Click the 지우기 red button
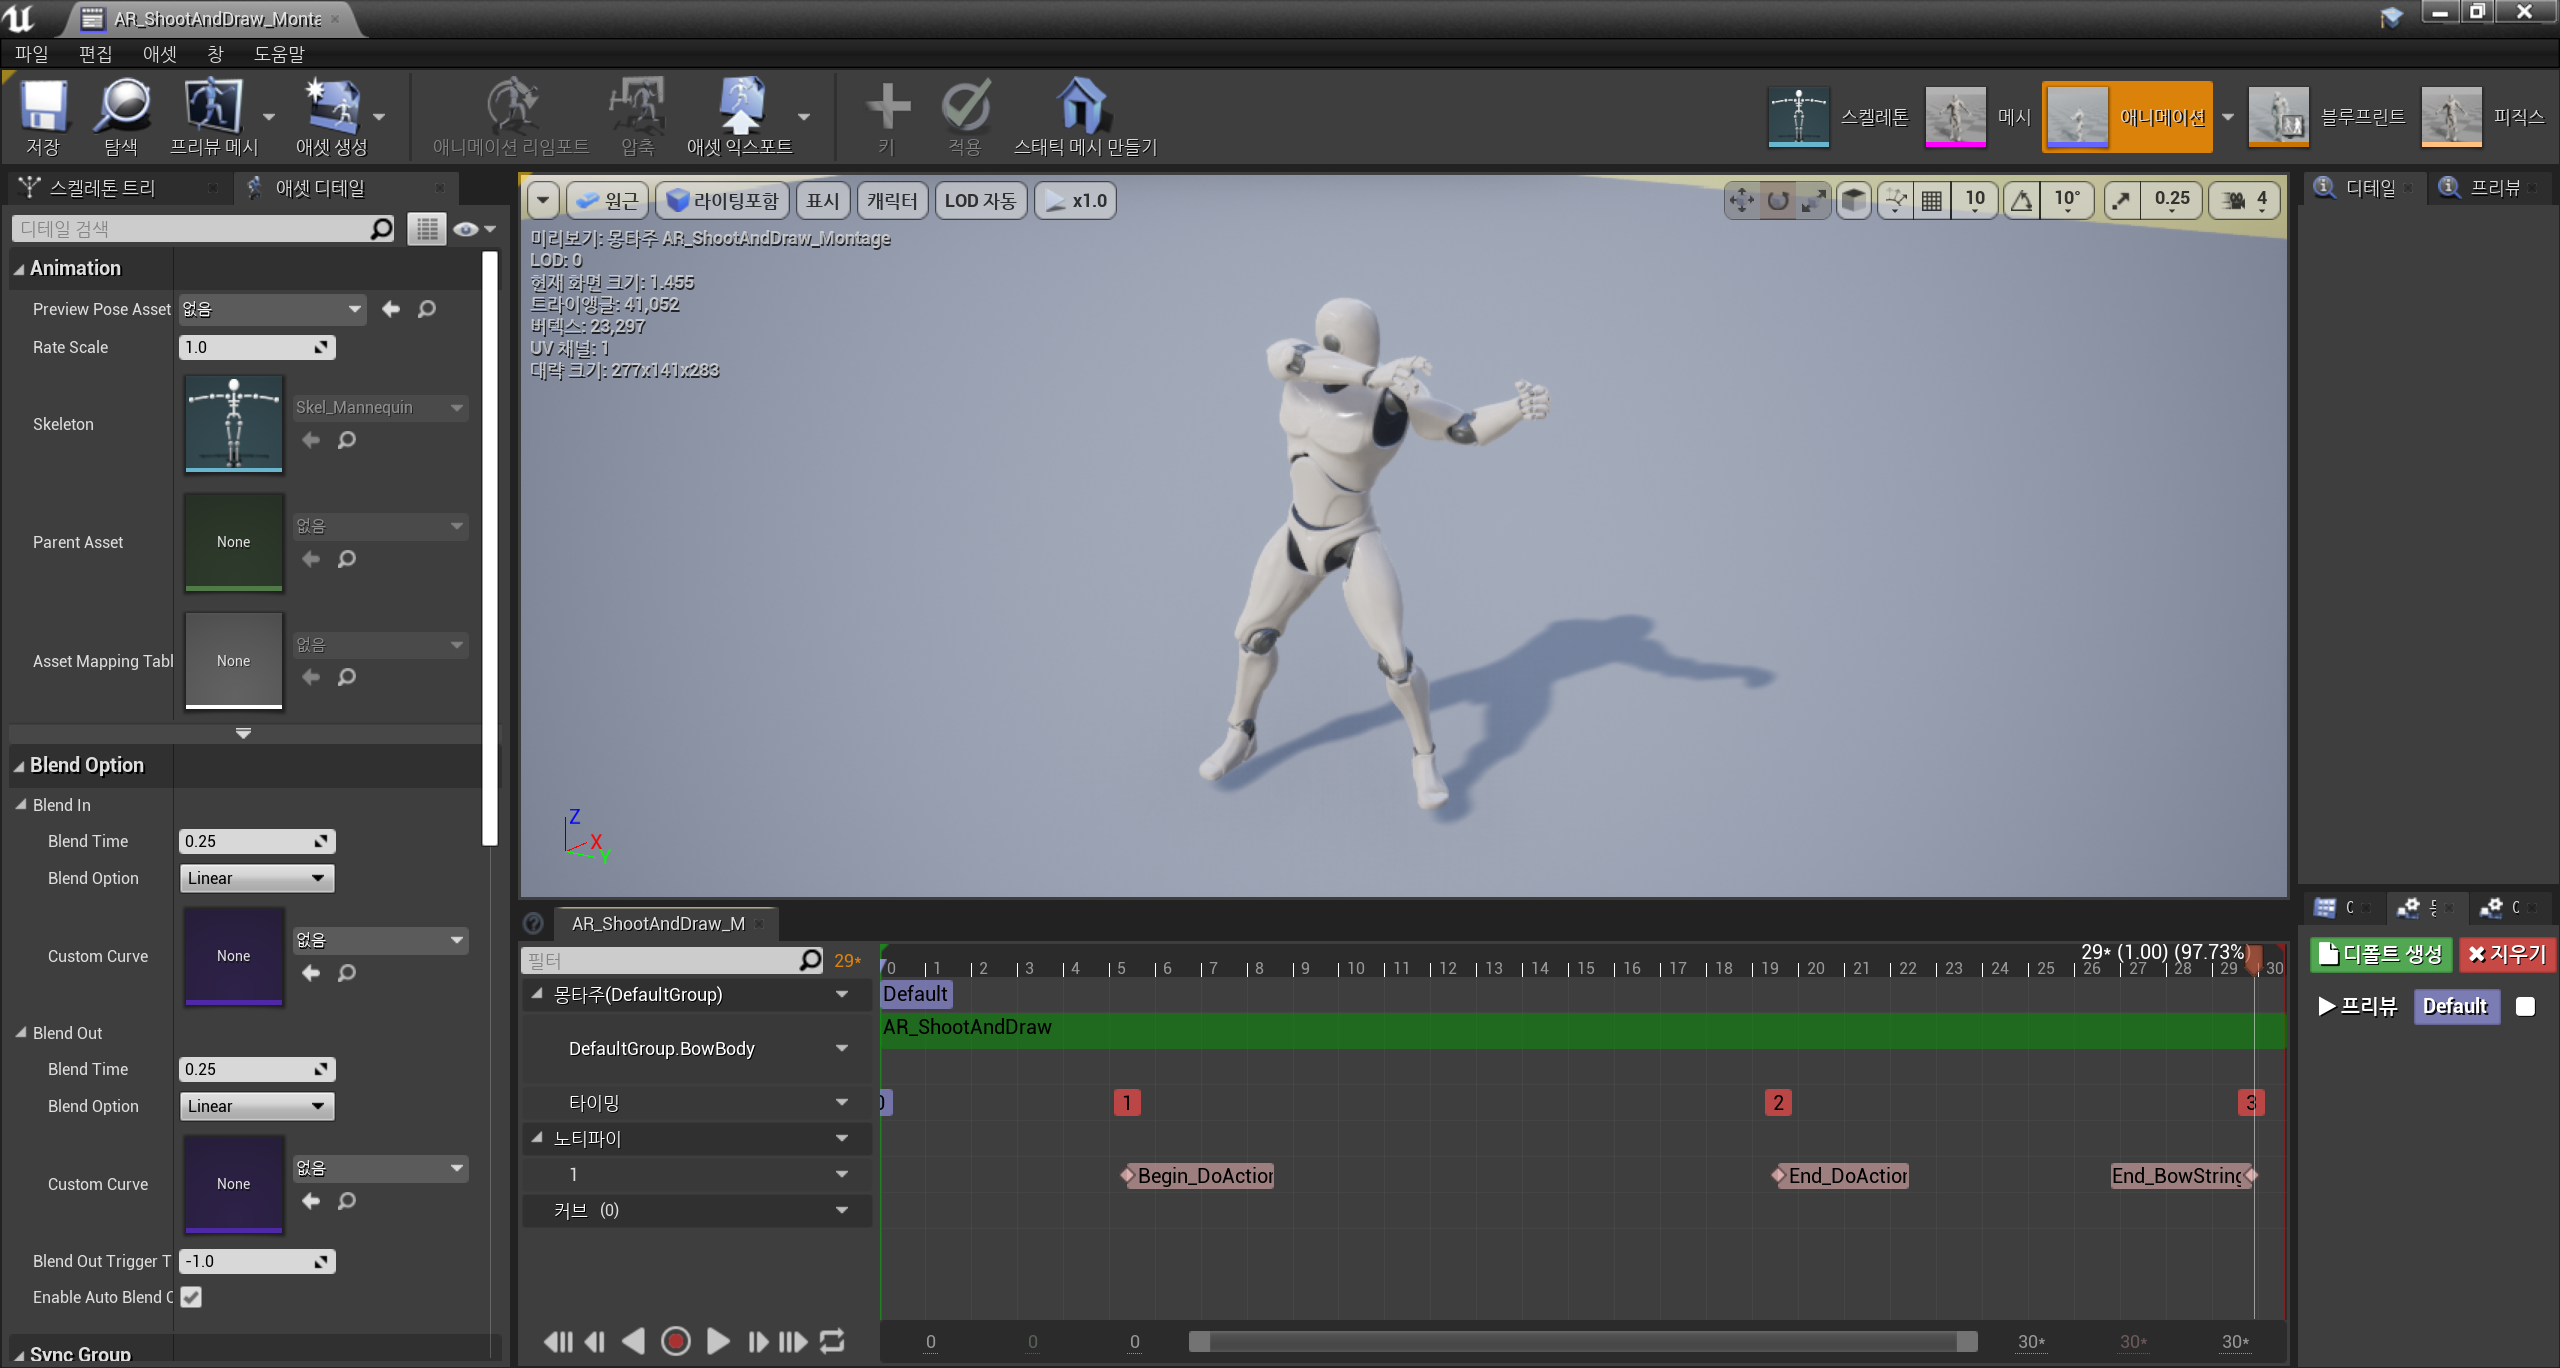This screenshot has width=2560, height=1368. (x=2506, y=954)
